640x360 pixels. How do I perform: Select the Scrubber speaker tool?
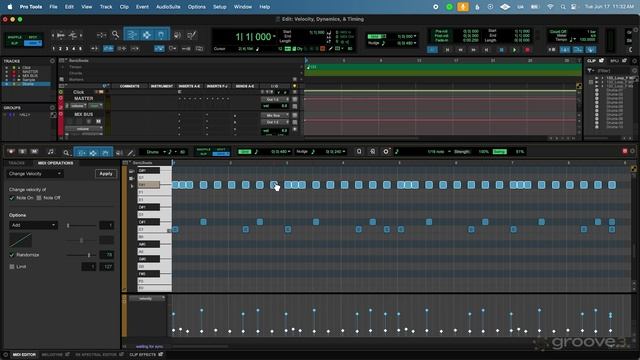pyautogui.click(x=177, y=36)
